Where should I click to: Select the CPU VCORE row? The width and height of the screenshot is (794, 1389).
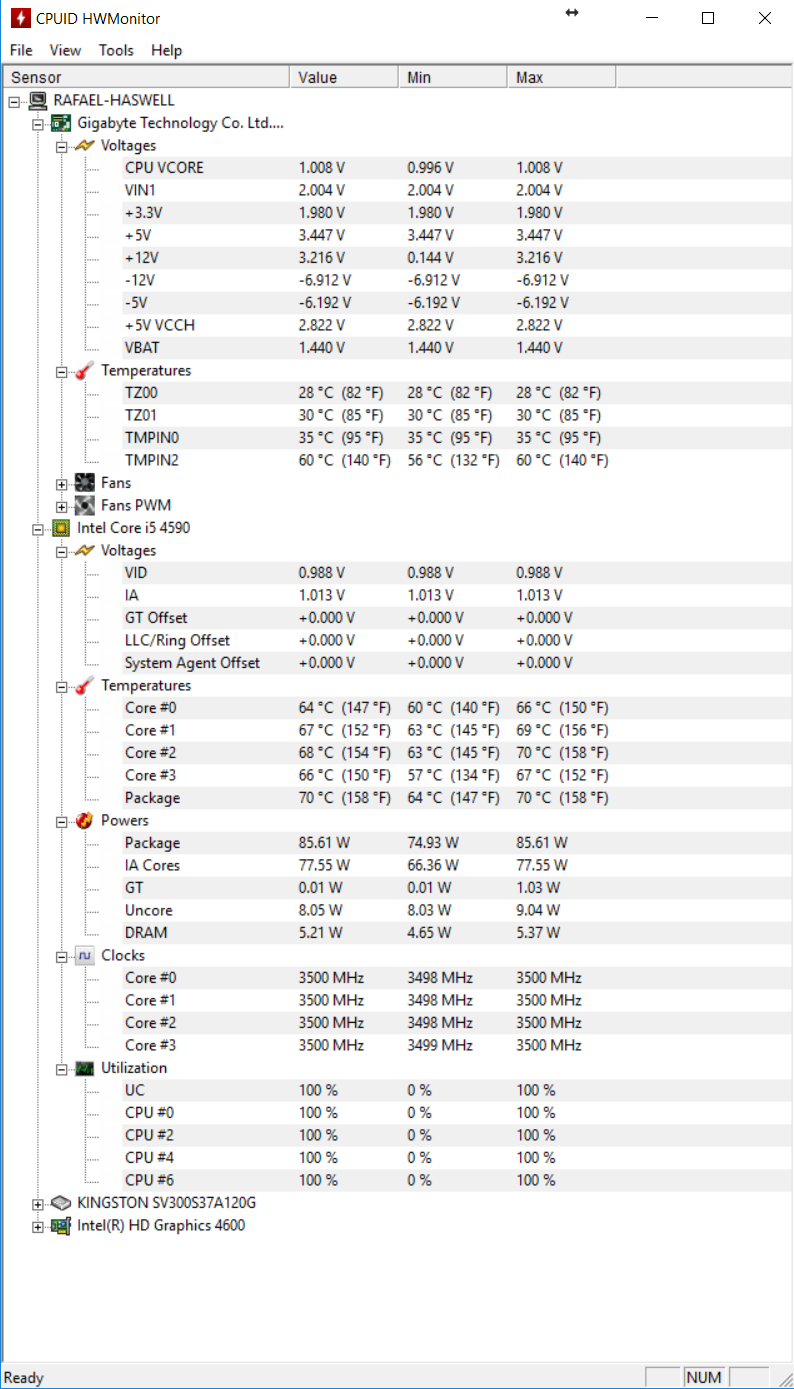point(399,168)
